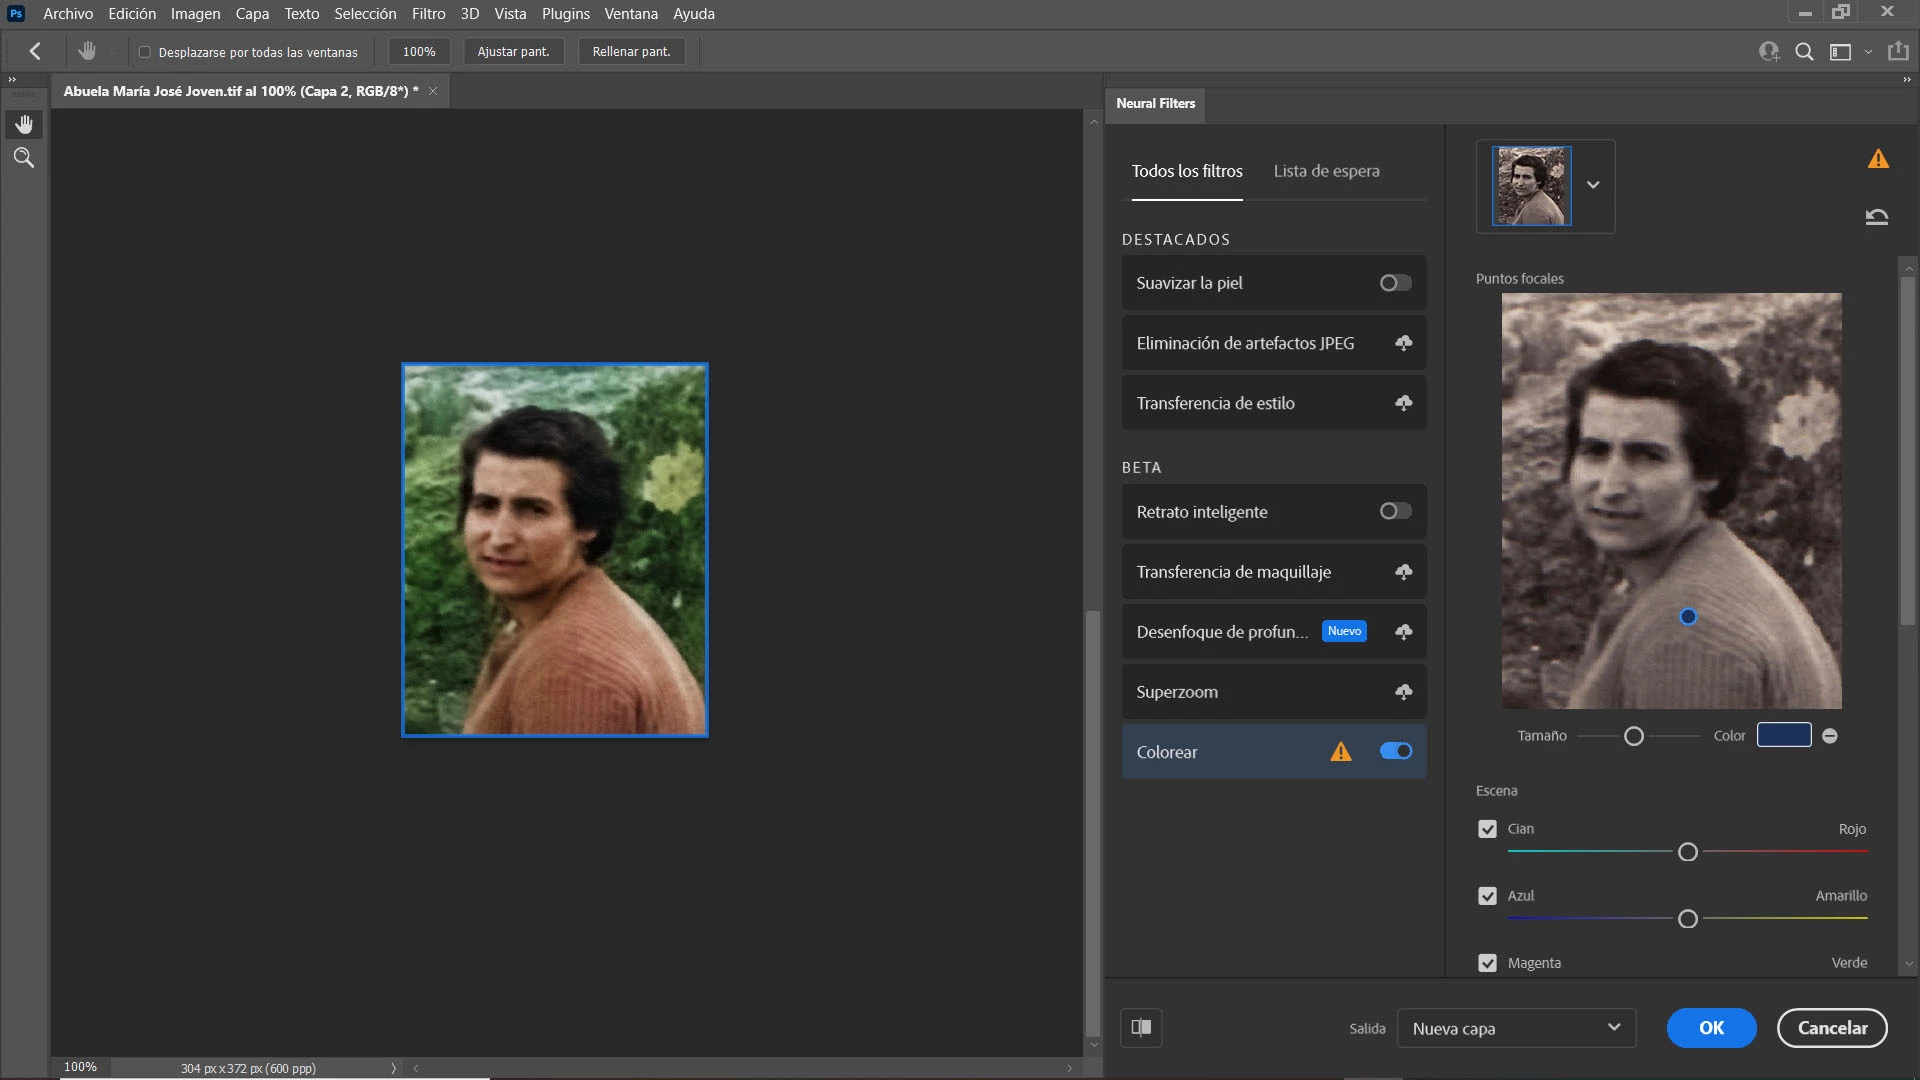Expand the face thumbnail selector chevron
This screenshot has height=1080, width=1920.
click(x=1593, y=185)
